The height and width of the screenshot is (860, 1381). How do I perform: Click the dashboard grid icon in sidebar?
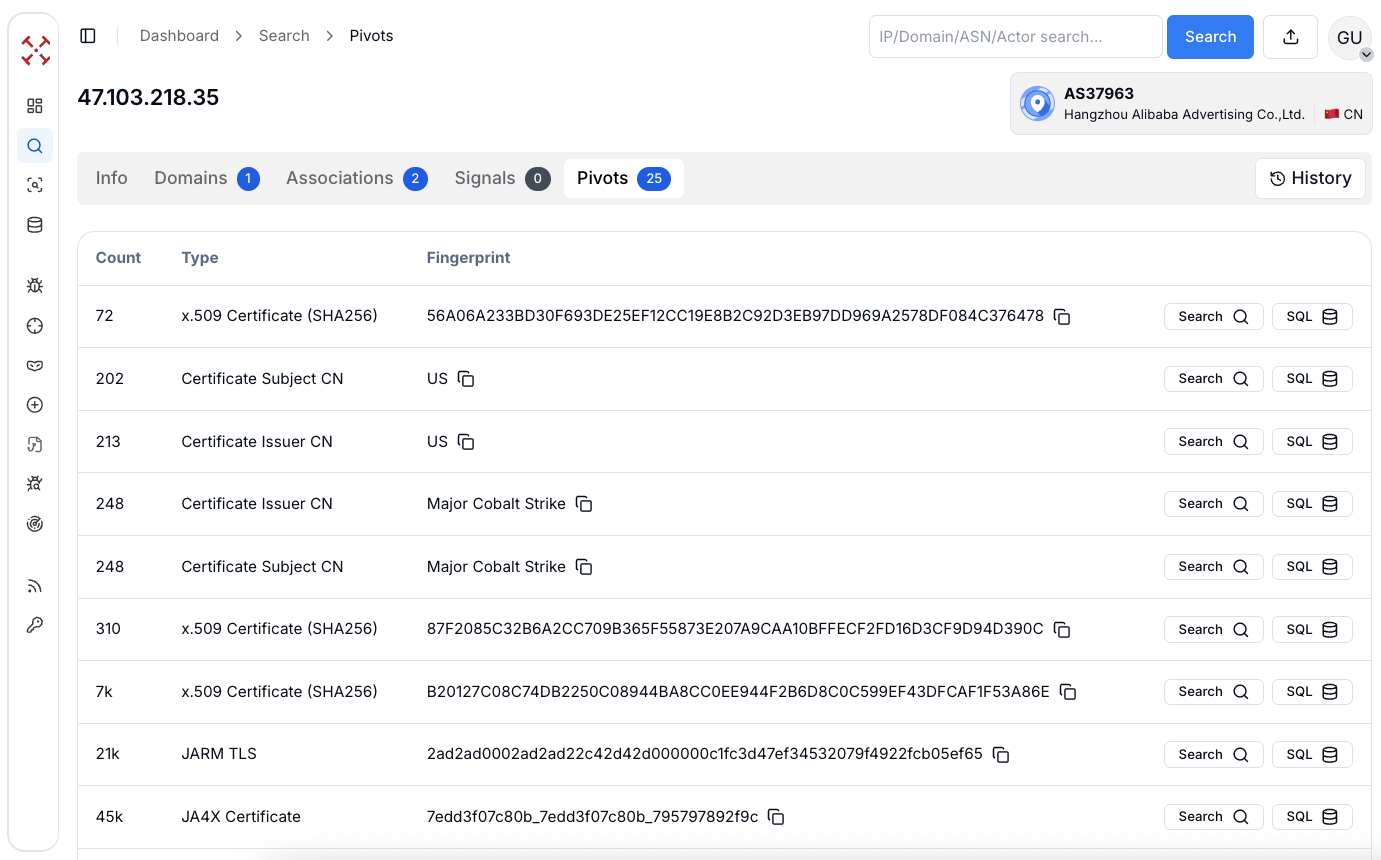click(x=35, y=106)
